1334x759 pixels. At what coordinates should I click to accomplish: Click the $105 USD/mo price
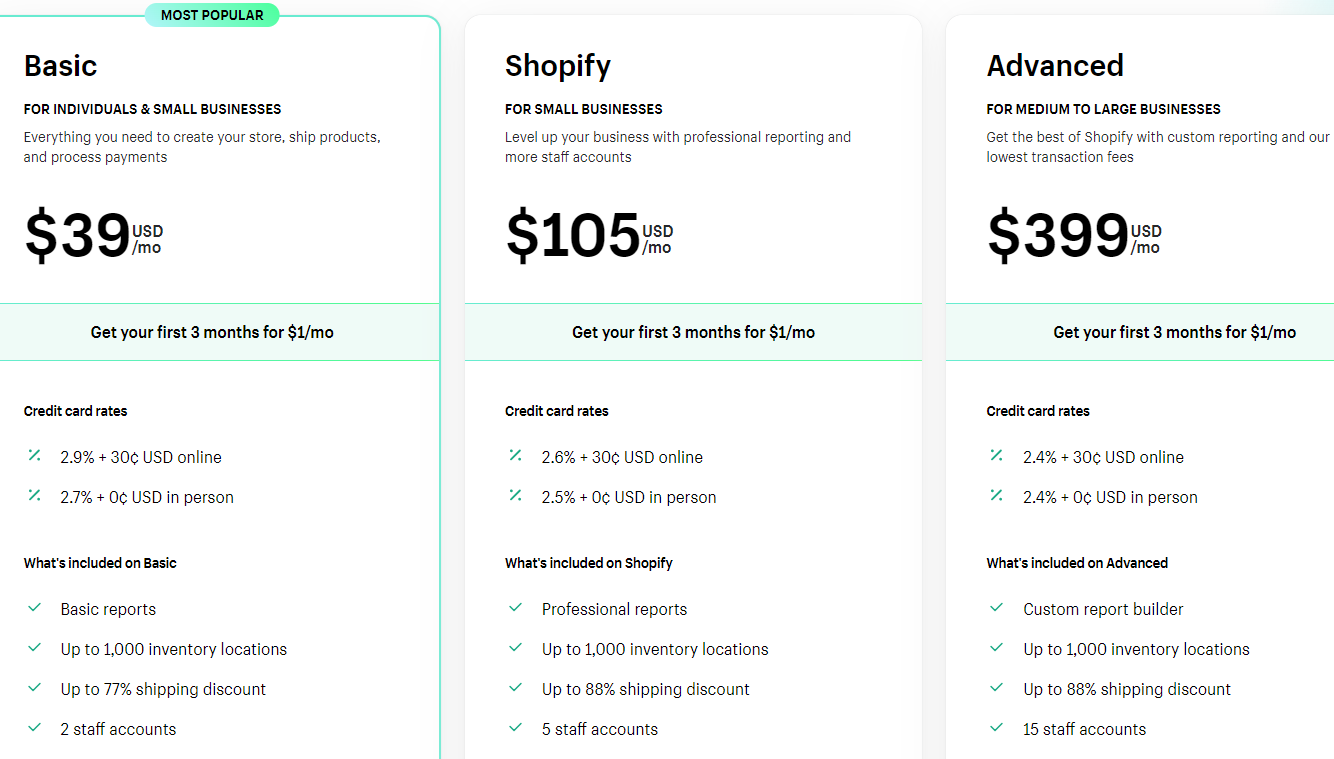coord(589,236)
